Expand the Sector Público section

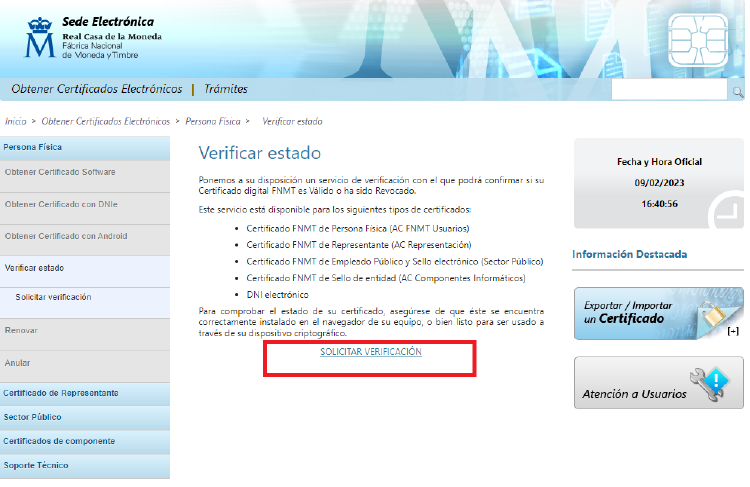[85, 418]
